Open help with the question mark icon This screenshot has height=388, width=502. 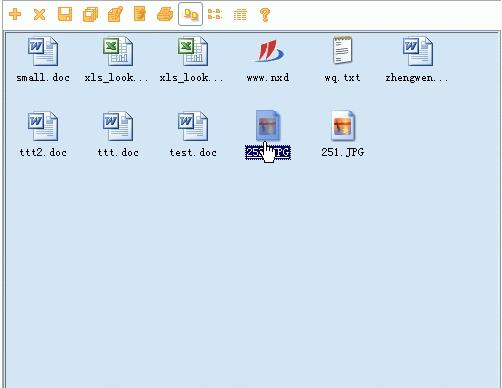(265, 15)
